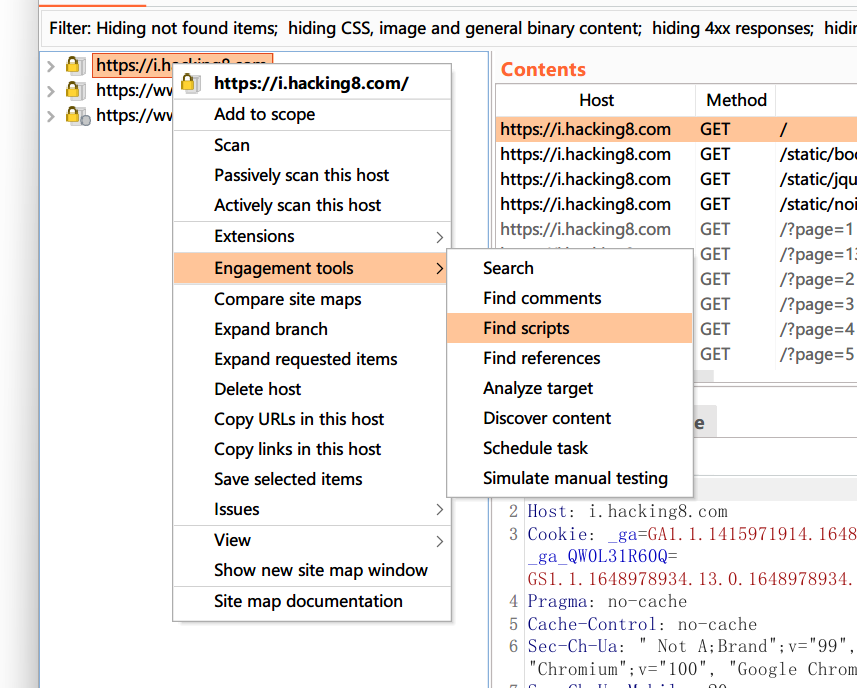The width and height of the screenshot is (857, 688).
Task: Select the /?page=2 contents row
Action: [x=775, y=280]
